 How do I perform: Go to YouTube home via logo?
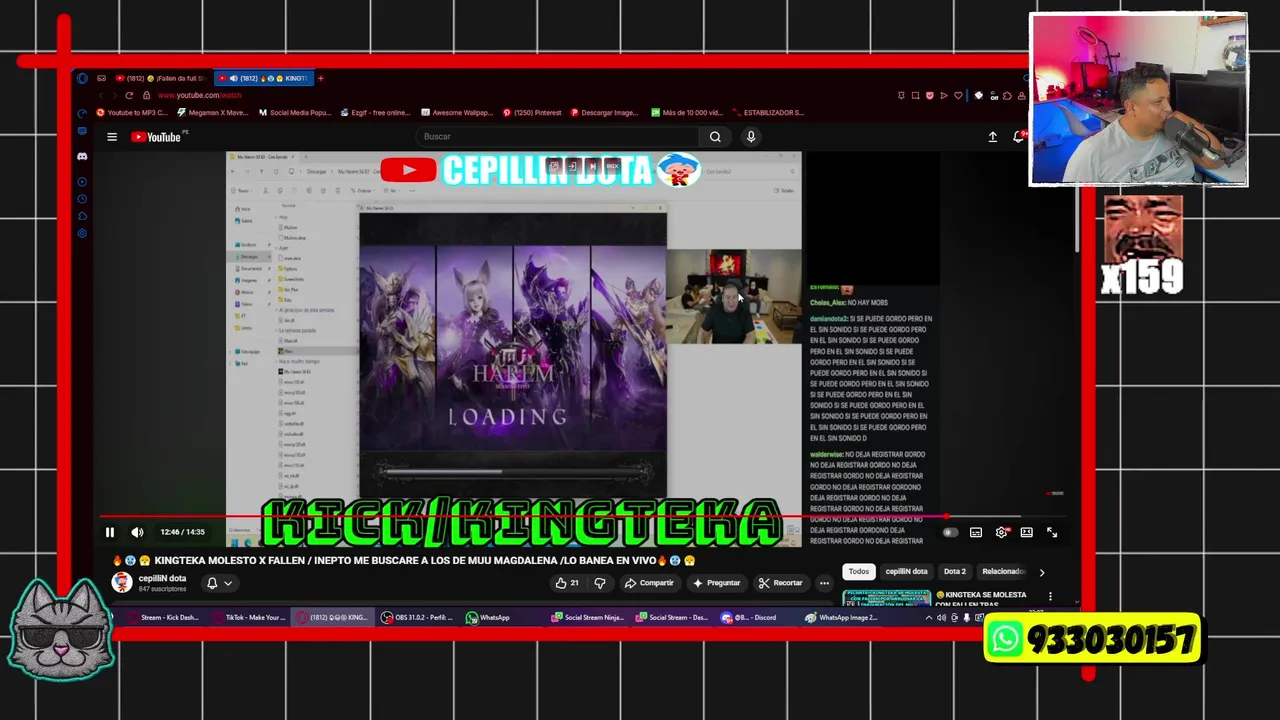158,137
